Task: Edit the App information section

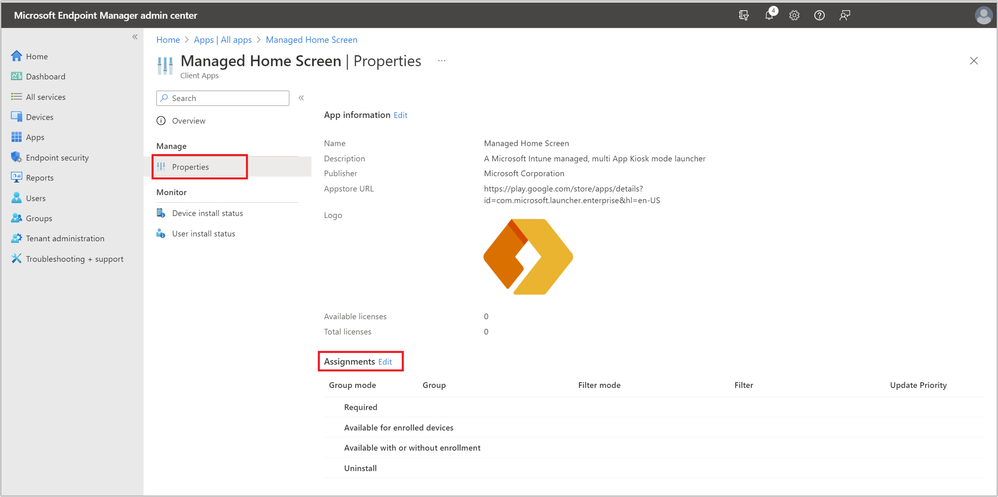Action: pos(400,115)
